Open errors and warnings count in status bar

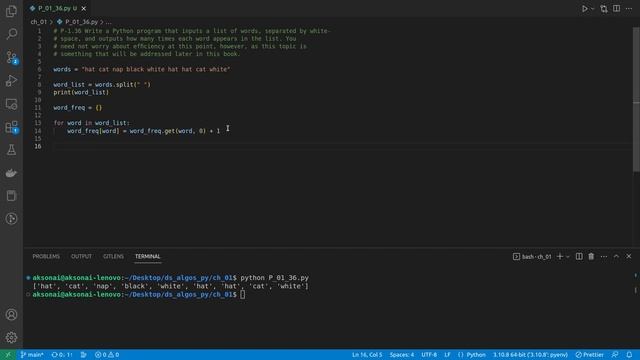(x=107, y=354)
